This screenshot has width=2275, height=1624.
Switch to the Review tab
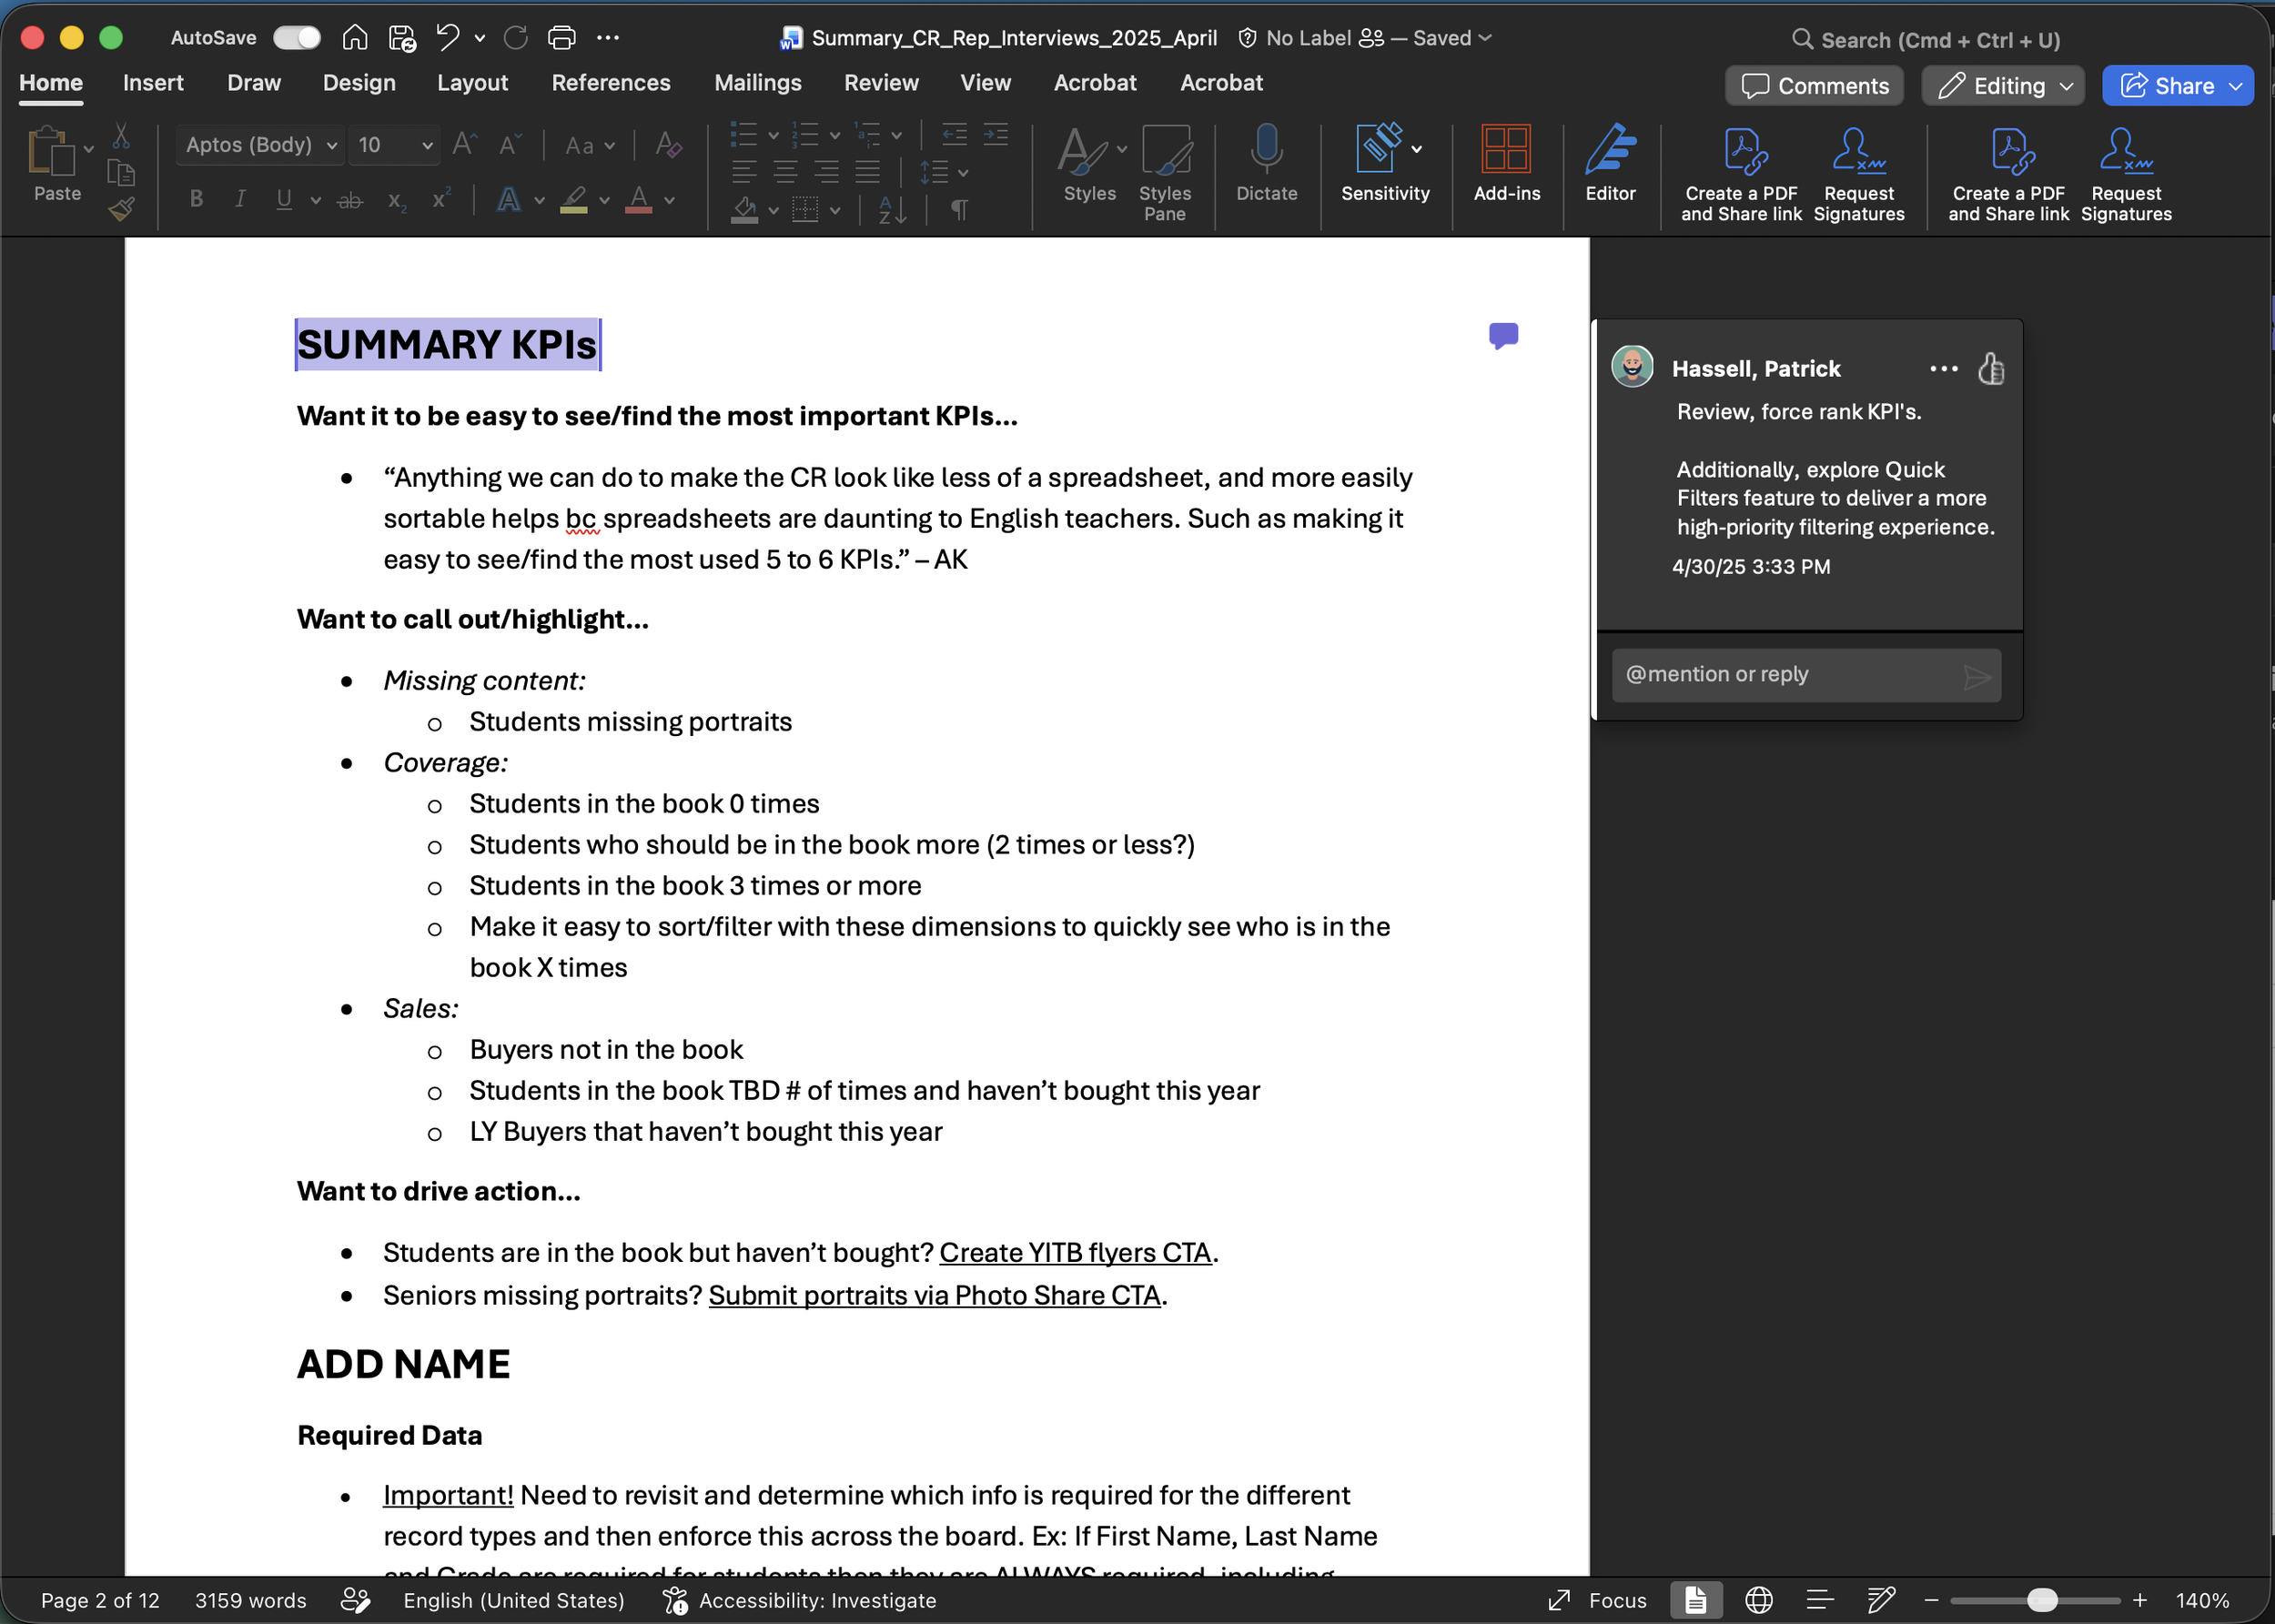pos(881,83)
